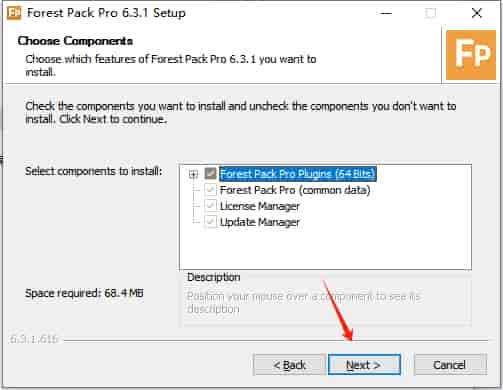Image resolution: width=503 pixels, height=390 pixels.
Task: Select the License Manager item
Action: click(260, 206)
